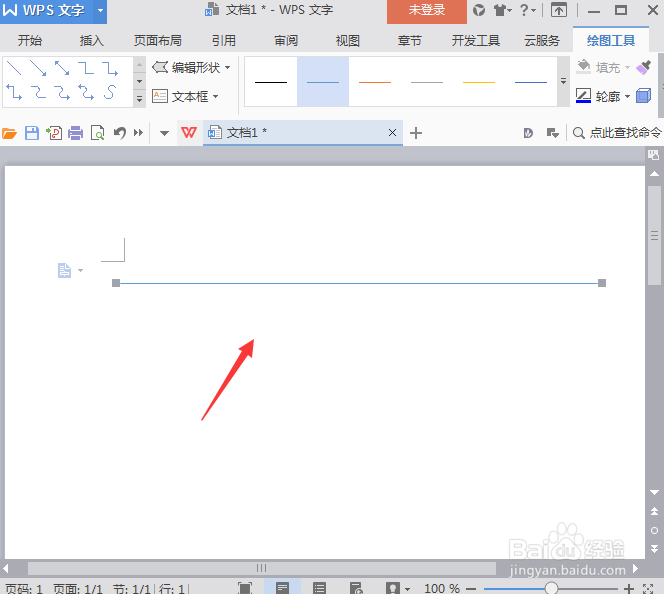Click the layout options icon beside the page
This screenshot has height=594, width=664.
(x=64, y=270)
